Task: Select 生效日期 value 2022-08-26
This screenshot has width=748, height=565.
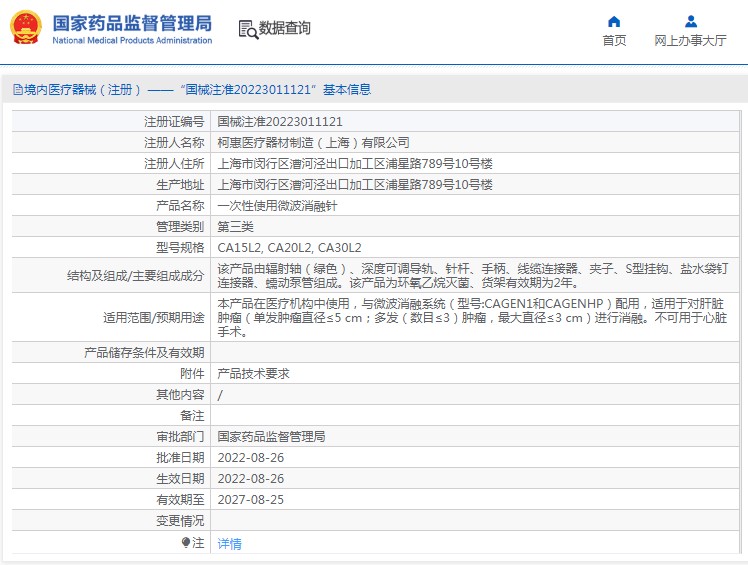Action: pyautogui.click(x=250, y=479)
